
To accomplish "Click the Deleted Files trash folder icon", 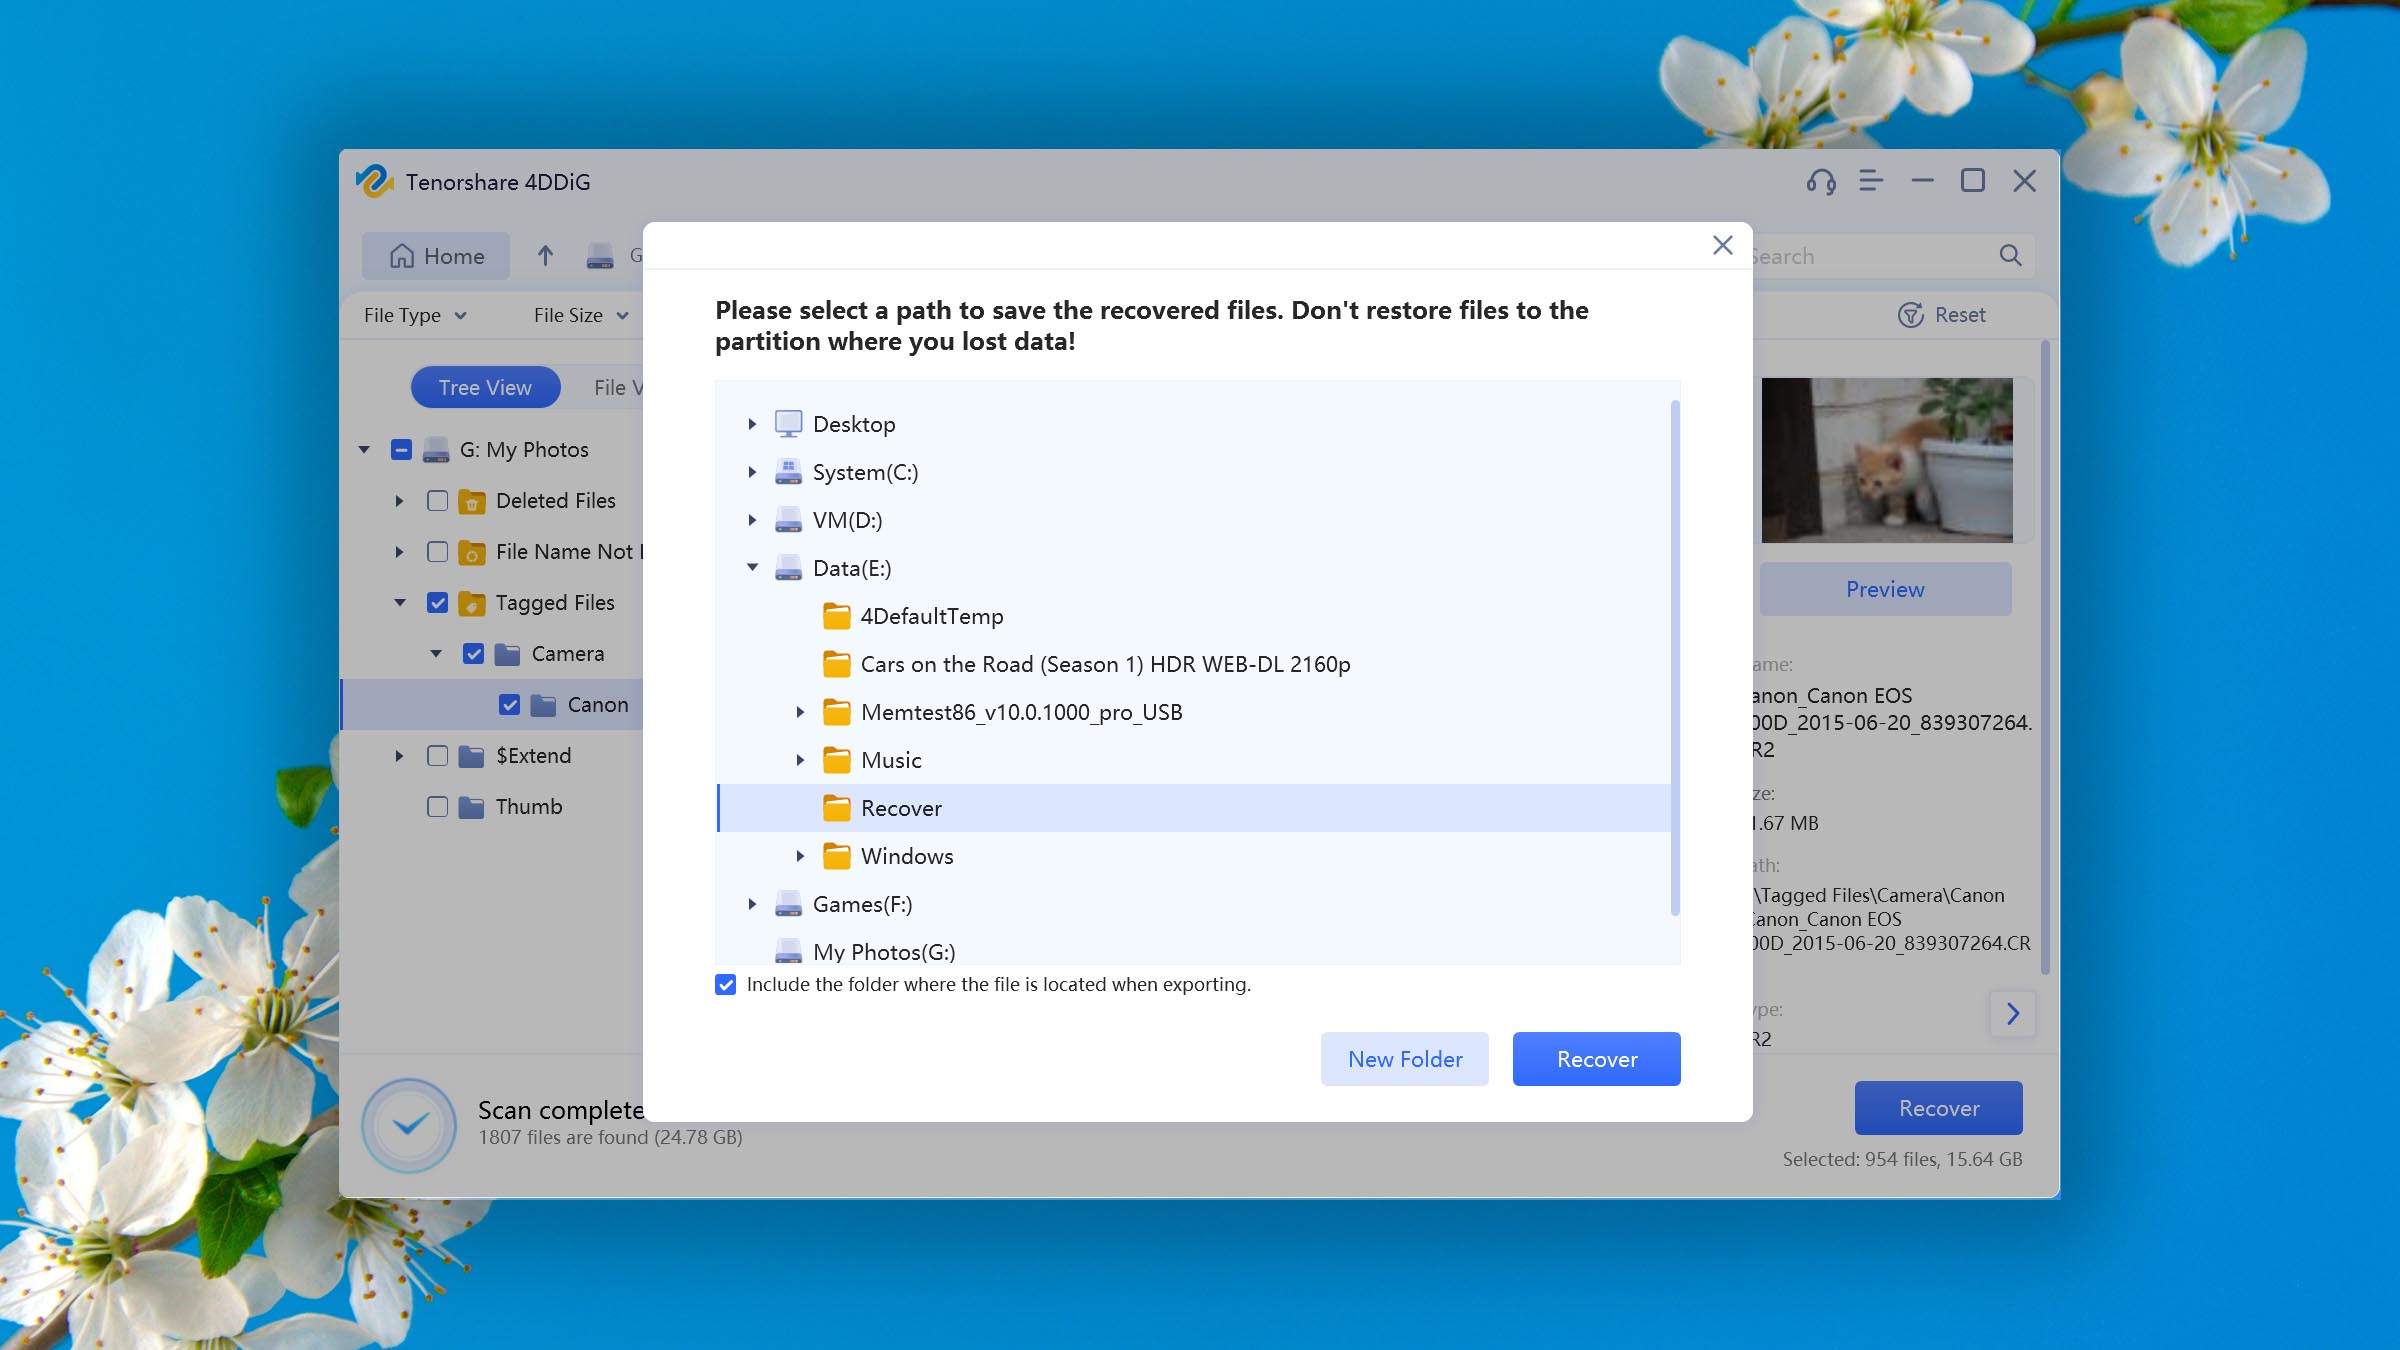I will [x=471, y=501].
